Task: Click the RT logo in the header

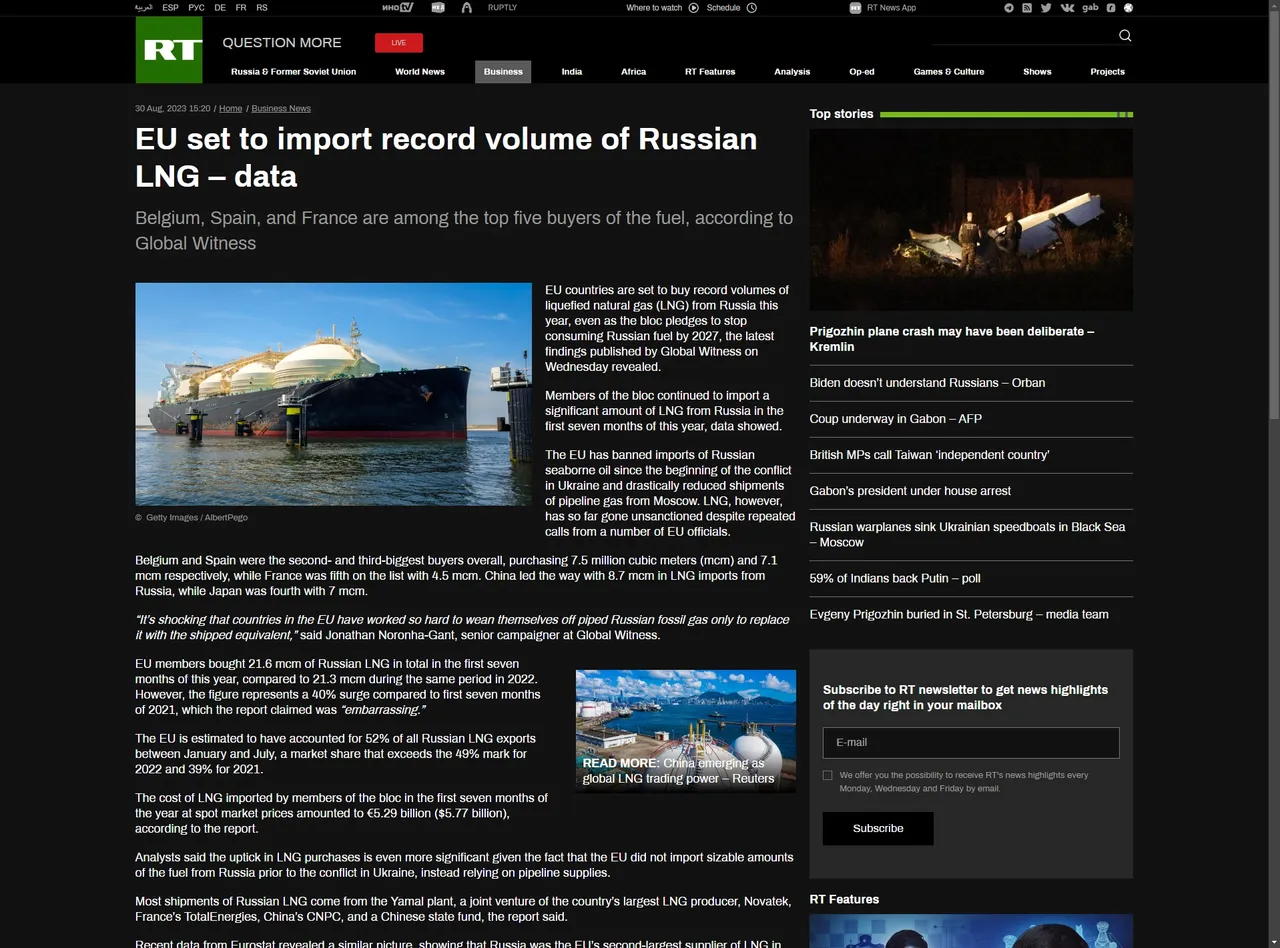Action: click(169, 50)
